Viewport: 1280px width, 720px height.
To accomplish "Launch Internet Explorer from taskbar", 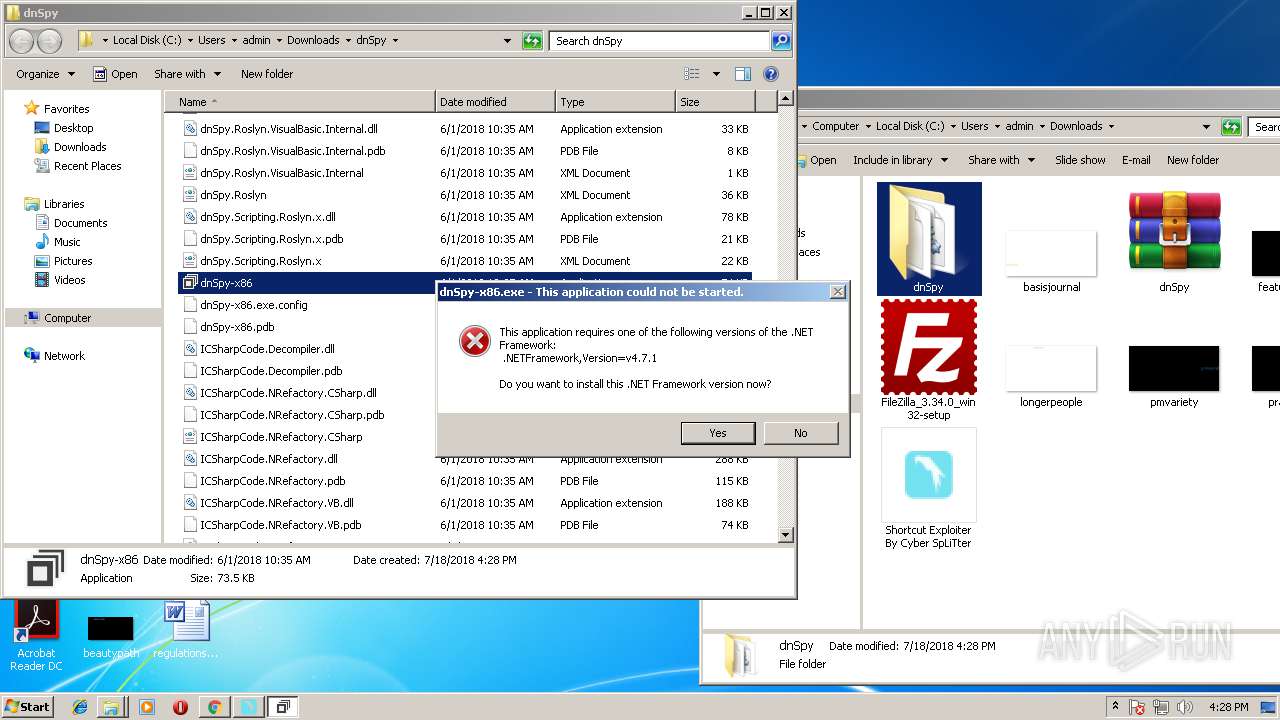I will click(80, 707).
